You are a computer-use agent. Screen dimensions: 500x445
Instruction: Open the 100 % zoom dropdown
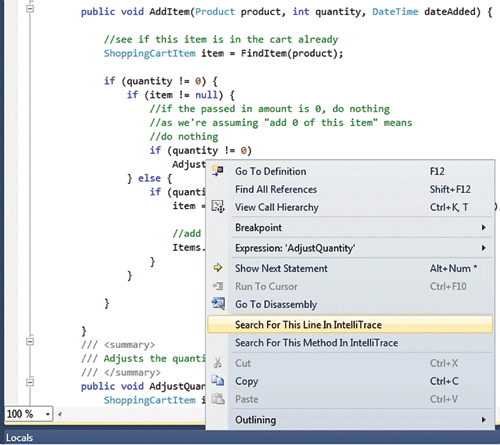(48, 414)
